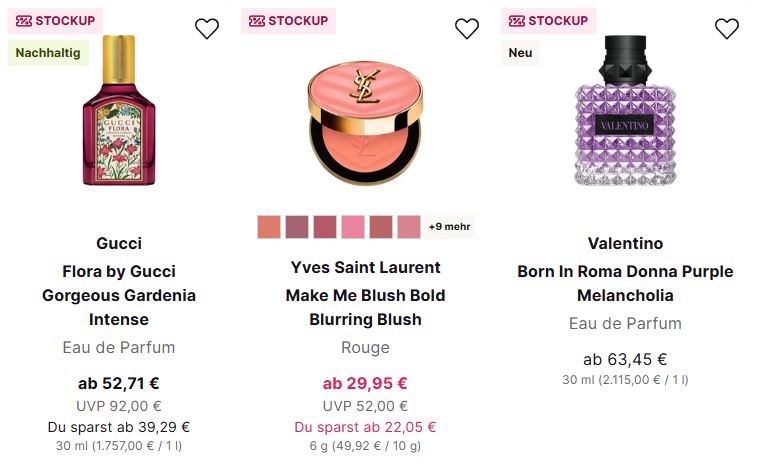Expand more shades with +9 mehr
This screenshot has width=760, height=470.
point(449,227)
